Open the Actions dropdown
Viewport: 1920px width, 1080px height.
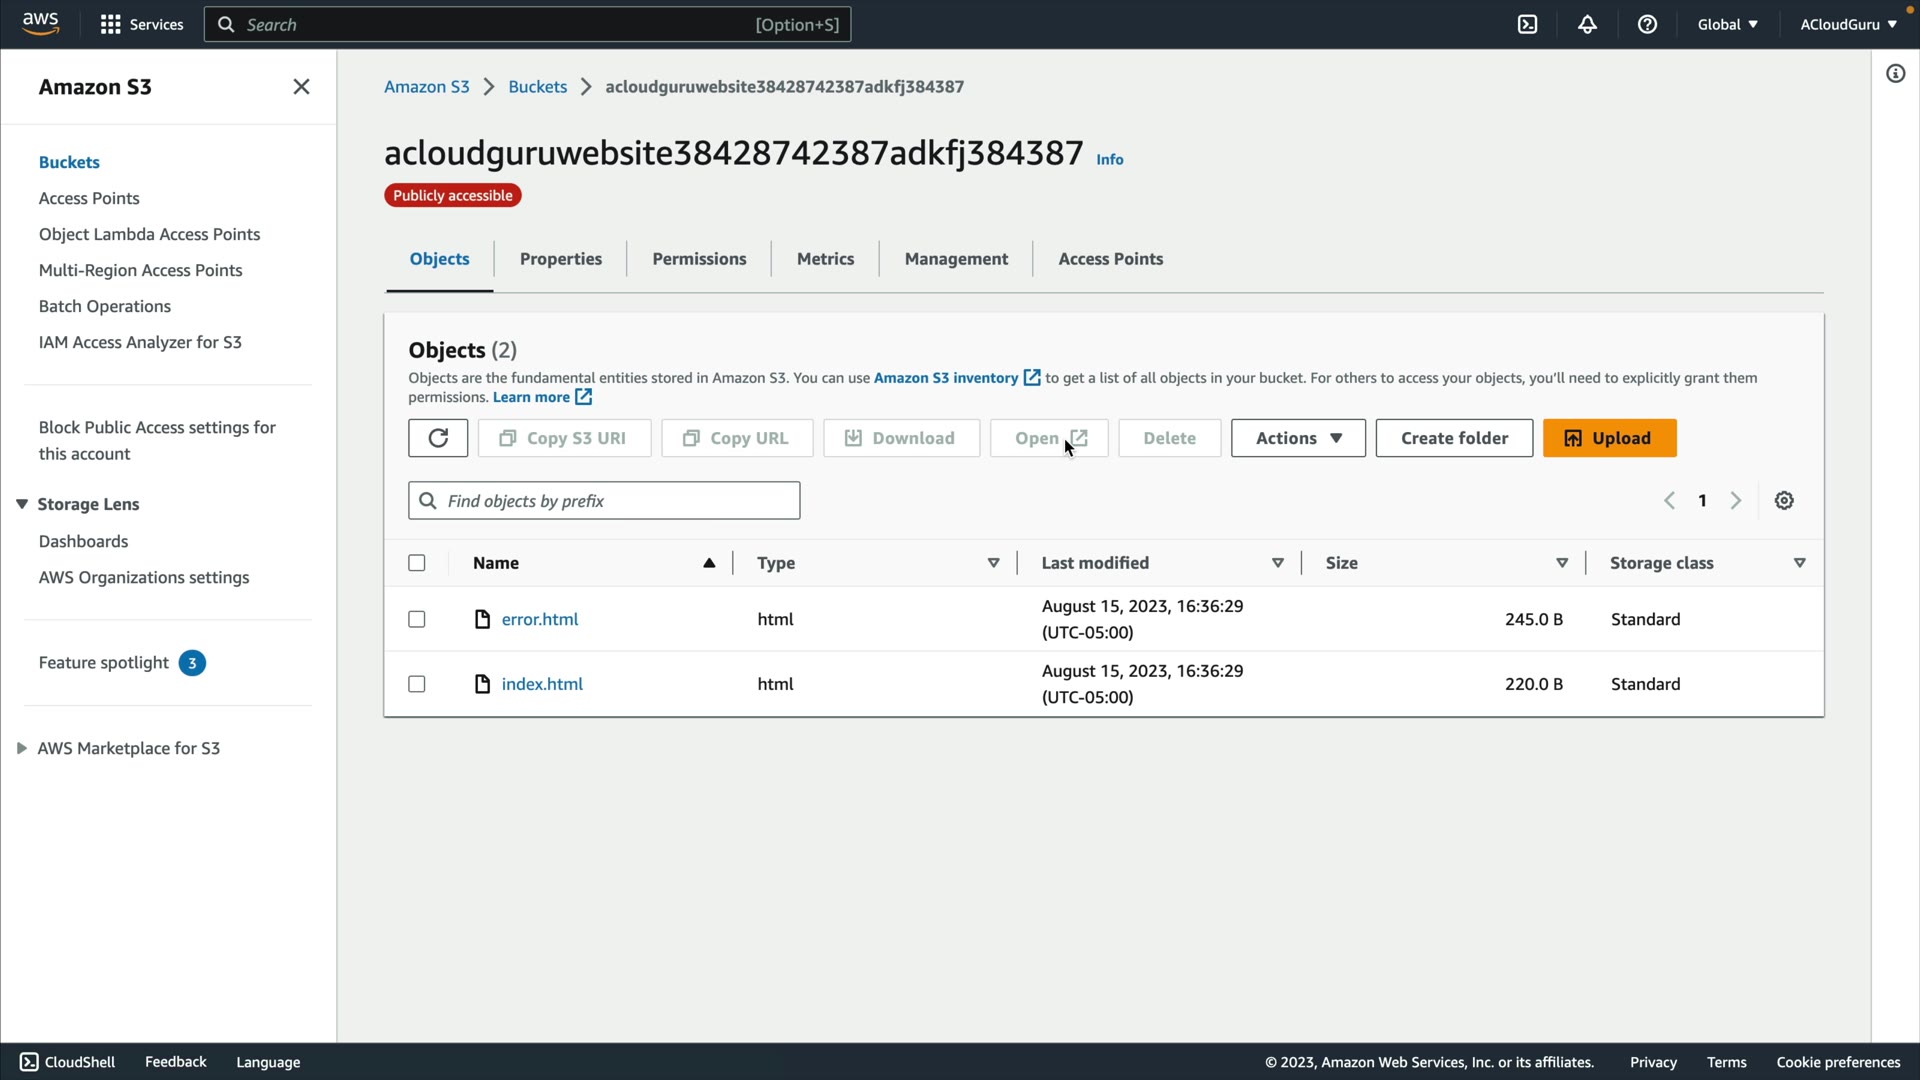(x=1297, y=438)
